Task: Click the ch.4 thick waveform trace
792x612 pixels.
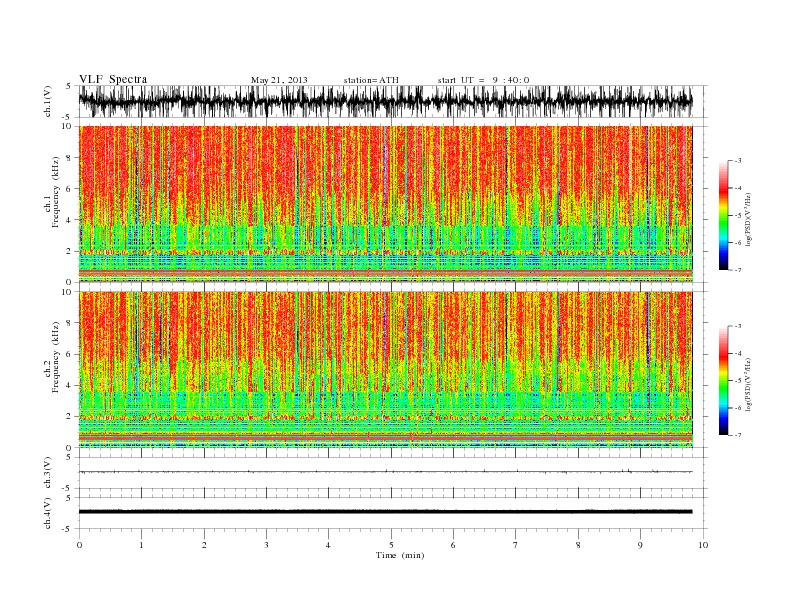Action: click(385, 512)
